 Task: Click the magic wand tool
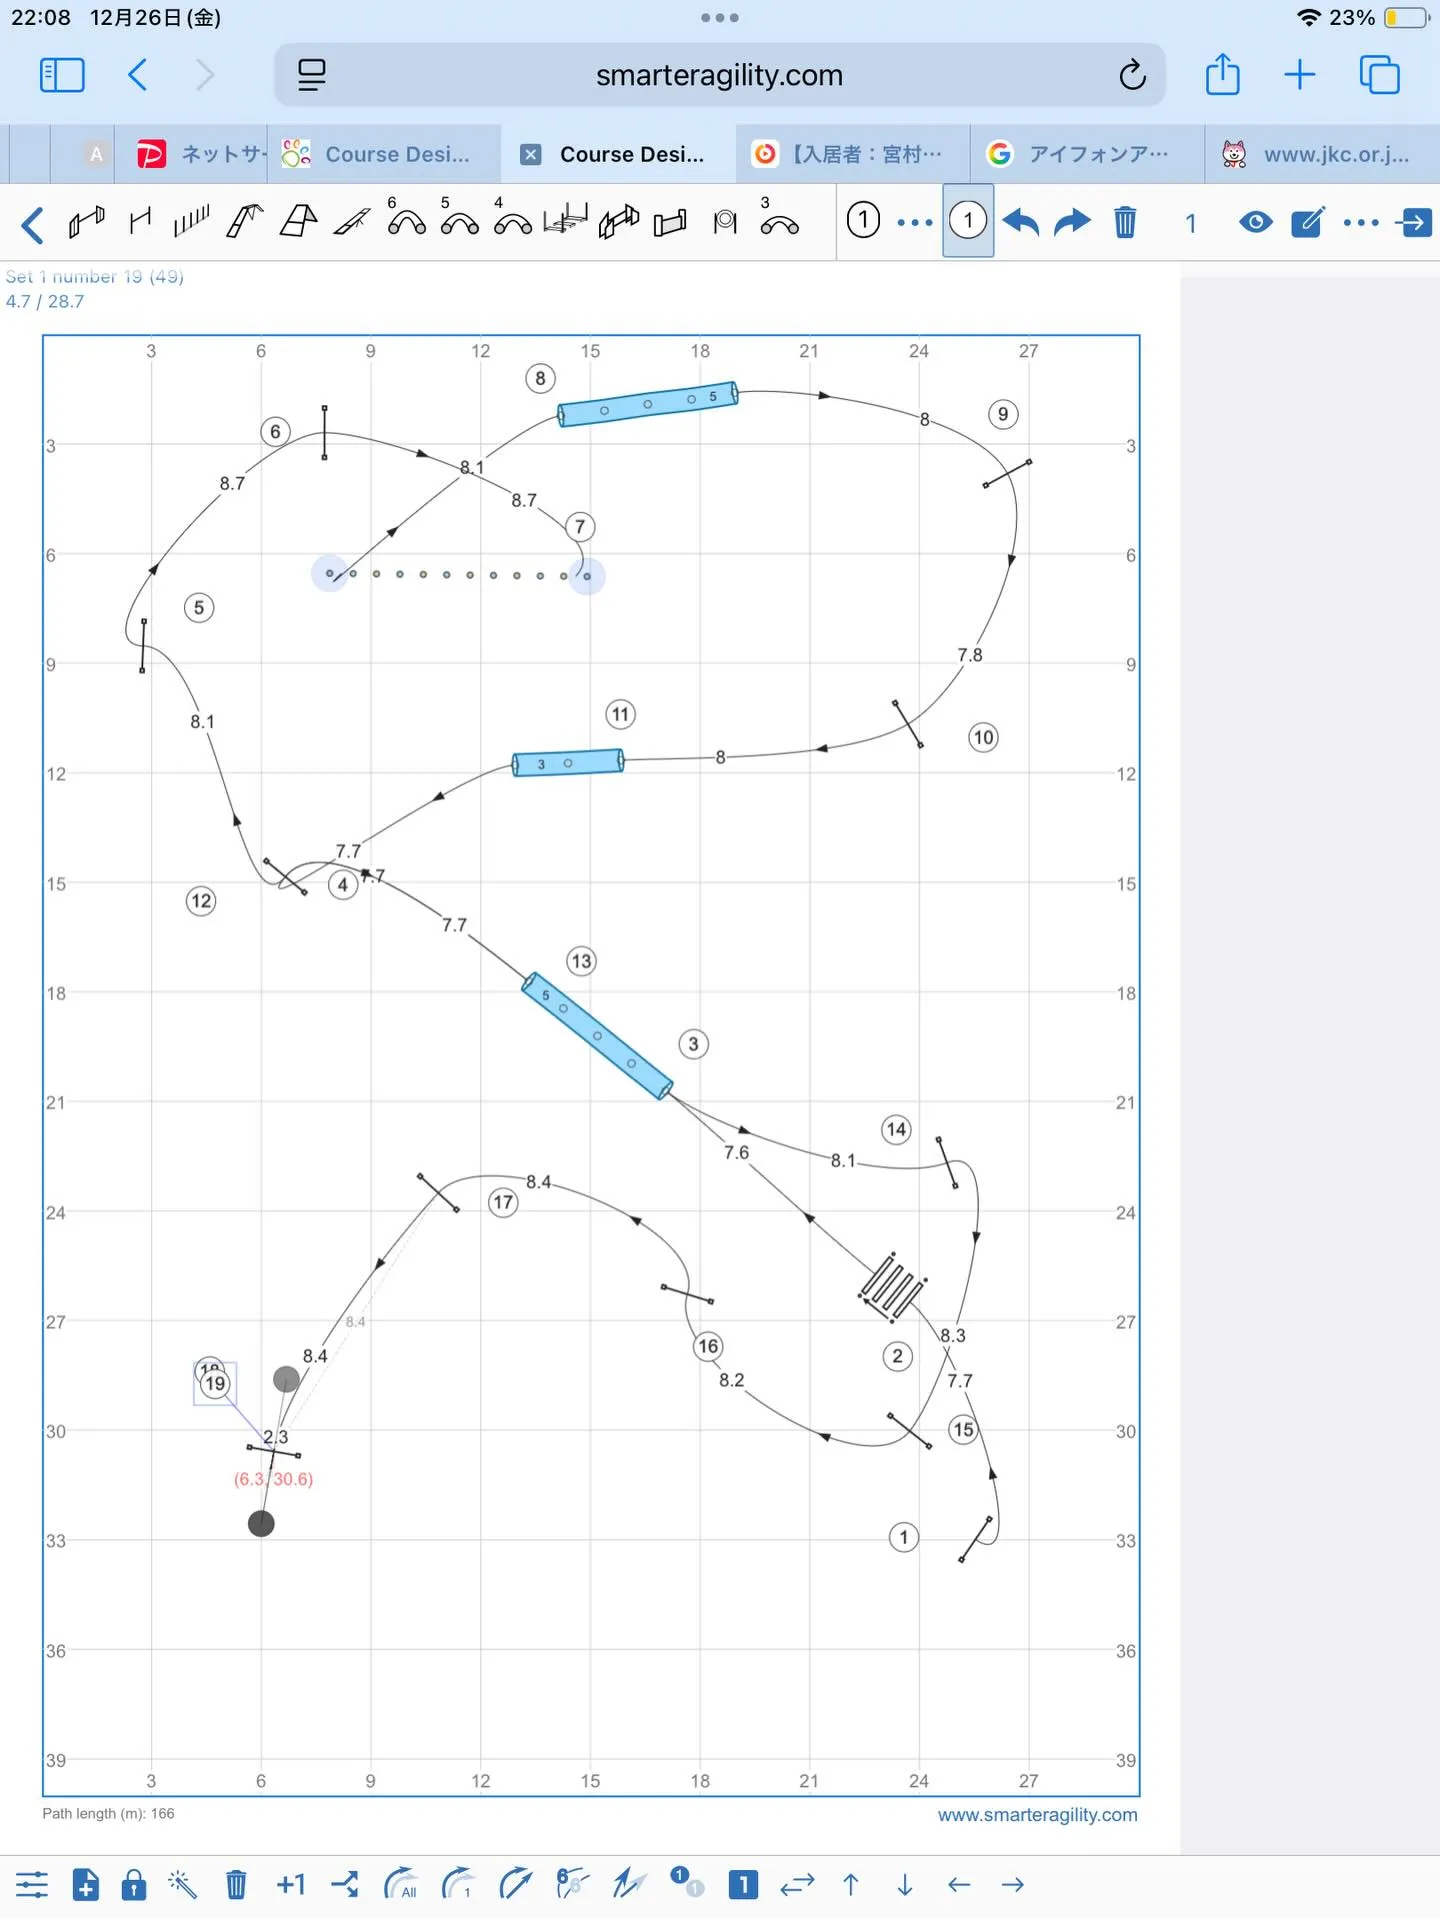[x=182, y=1885]
